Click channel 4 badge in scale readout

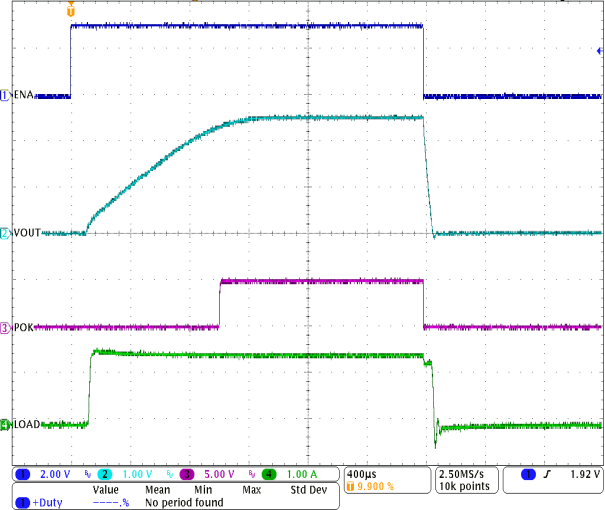[269, 474]
